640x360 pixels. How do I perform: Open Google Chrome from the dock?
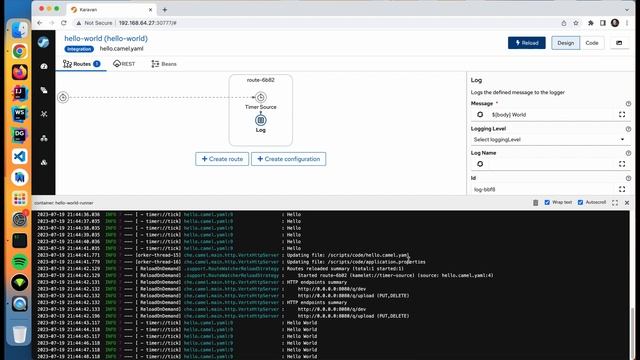[x=20, y=51]
